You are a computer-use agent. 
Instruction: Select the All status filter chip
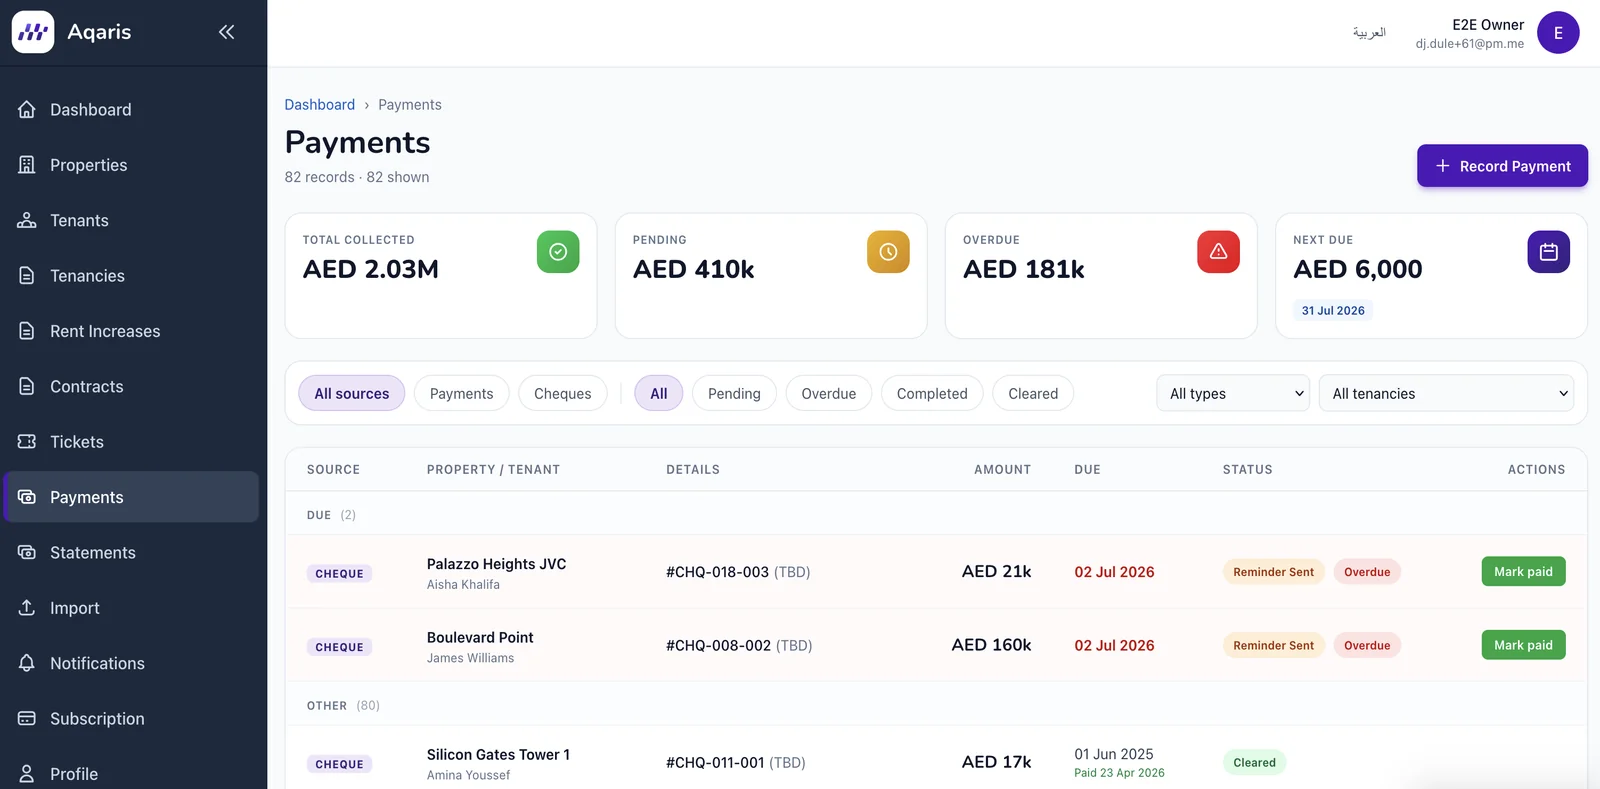[x=659, y=393]
